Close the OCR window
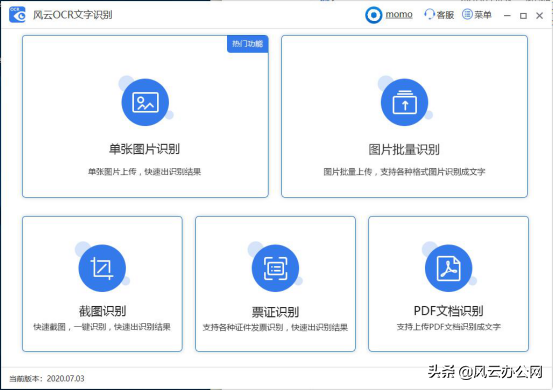 (540, 16)
